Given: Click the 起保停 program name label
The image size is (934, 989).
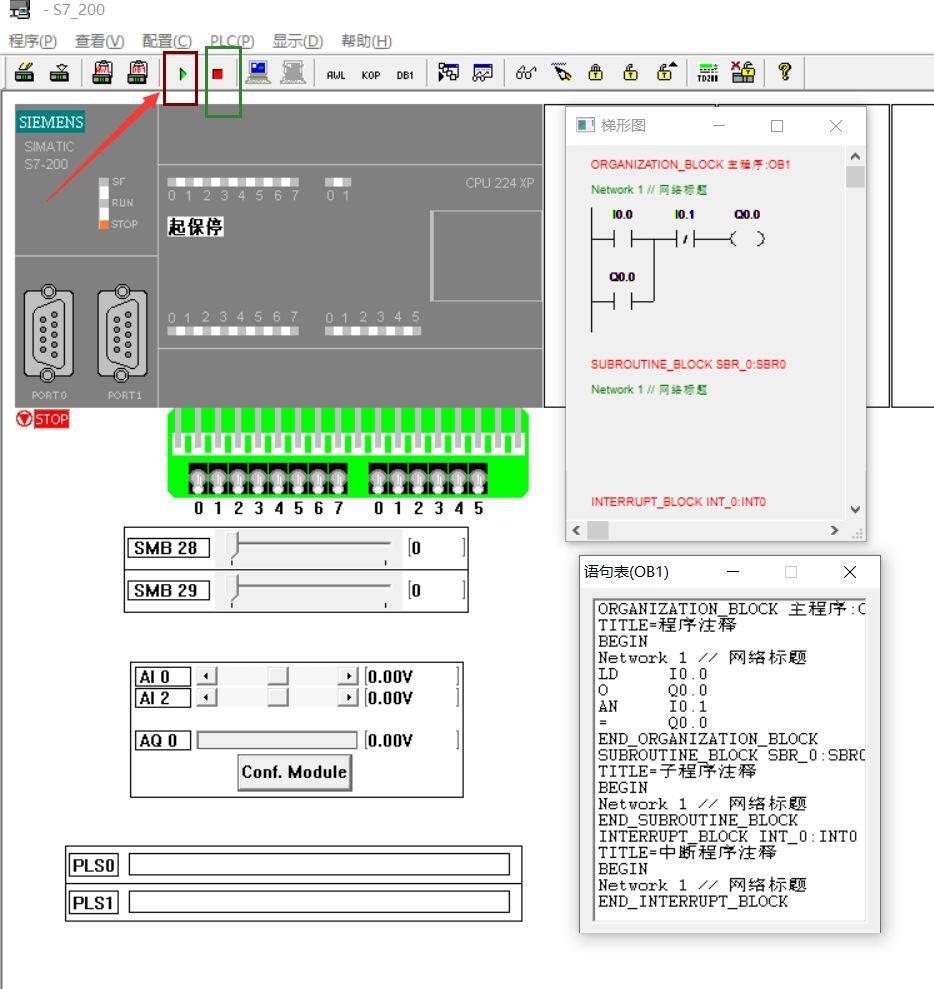Looking at the screenshot, I should tap(195, 226).
